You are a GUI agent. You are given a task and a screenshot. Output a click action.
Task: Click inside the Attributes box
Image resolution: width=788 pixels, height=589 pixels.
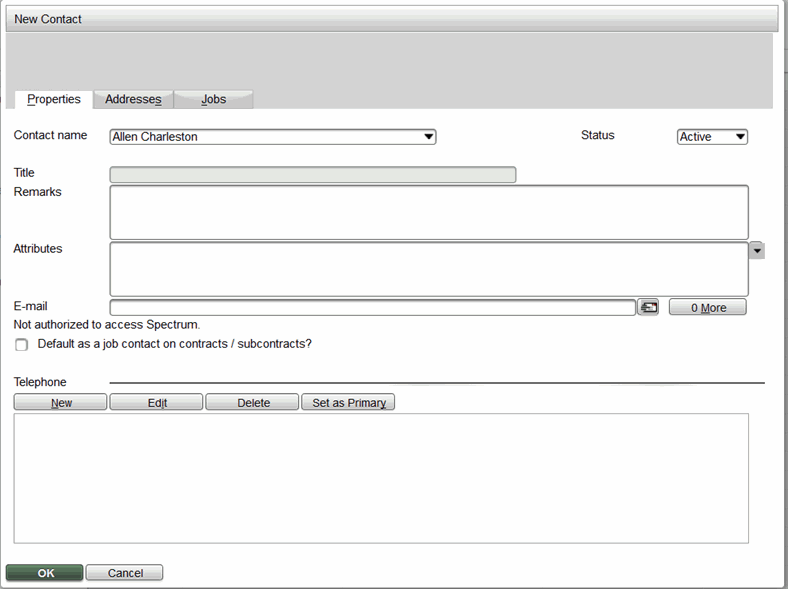429,269
